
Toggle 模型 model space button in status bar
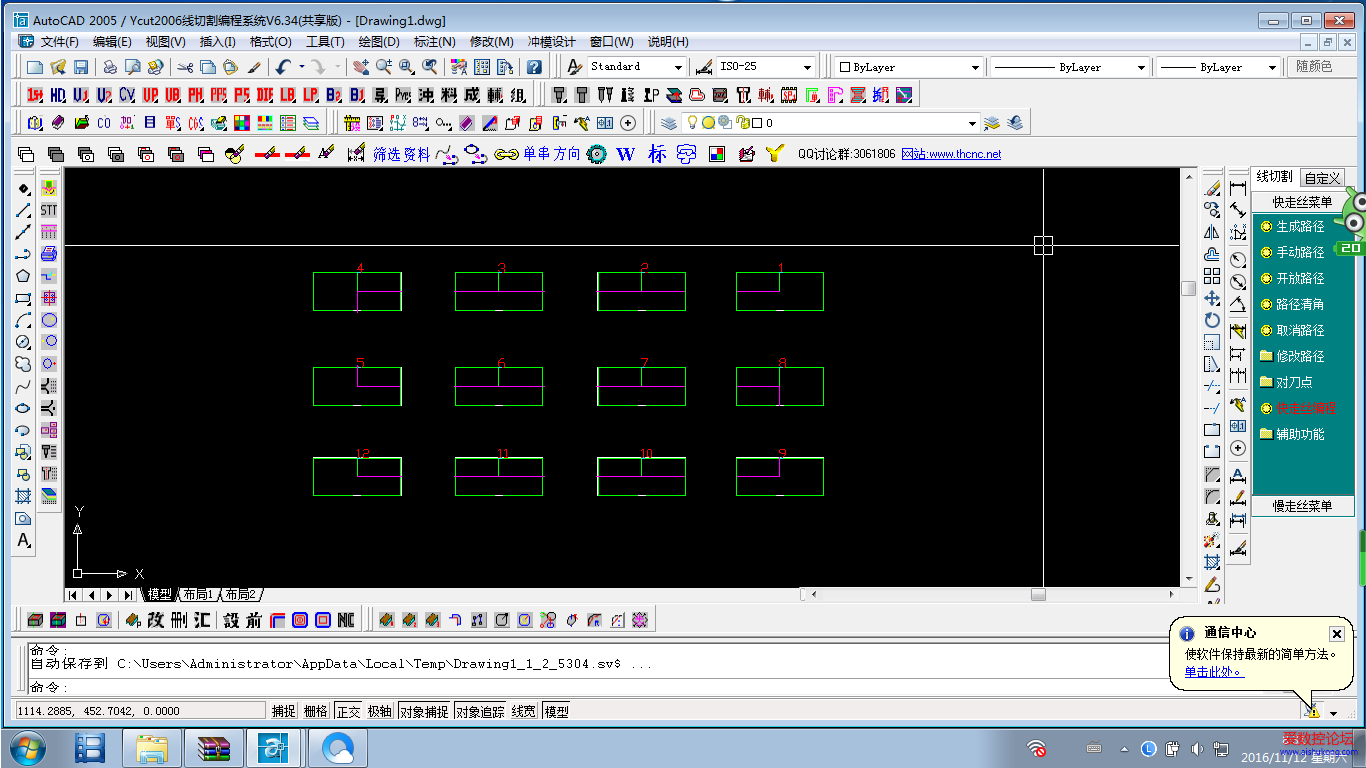pyautogui.click(x=556, y=711)
